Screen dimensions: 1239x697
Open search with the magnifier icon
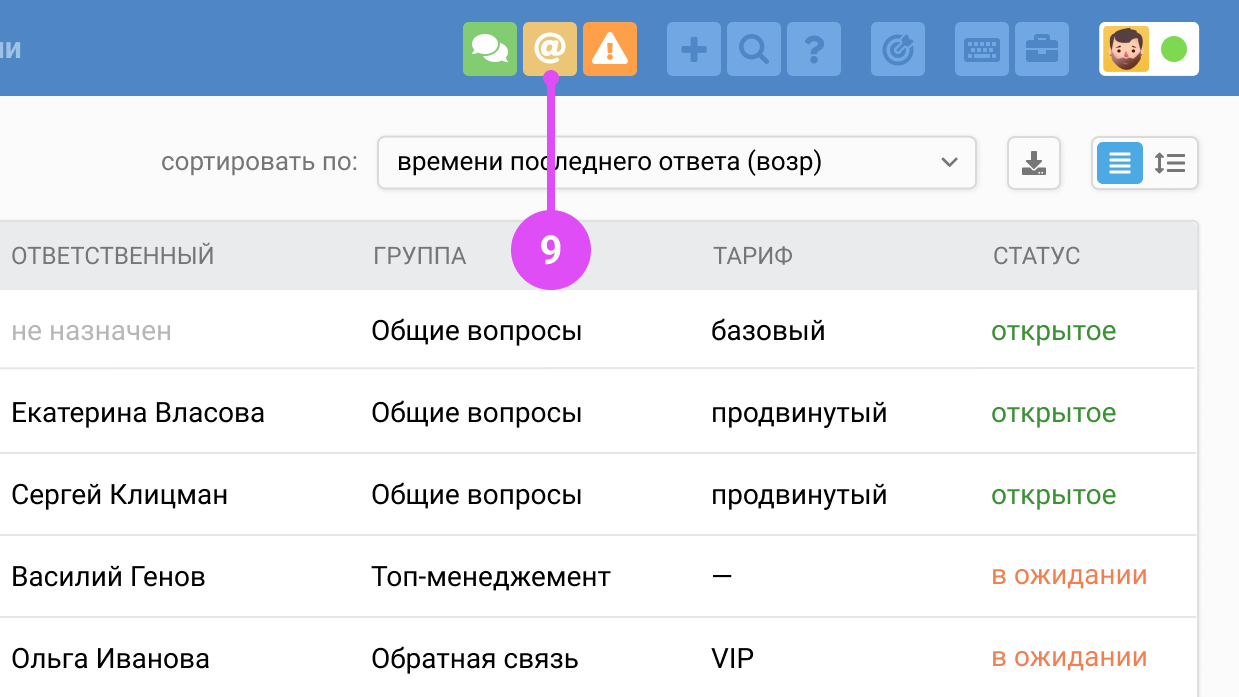coord(754,49)
